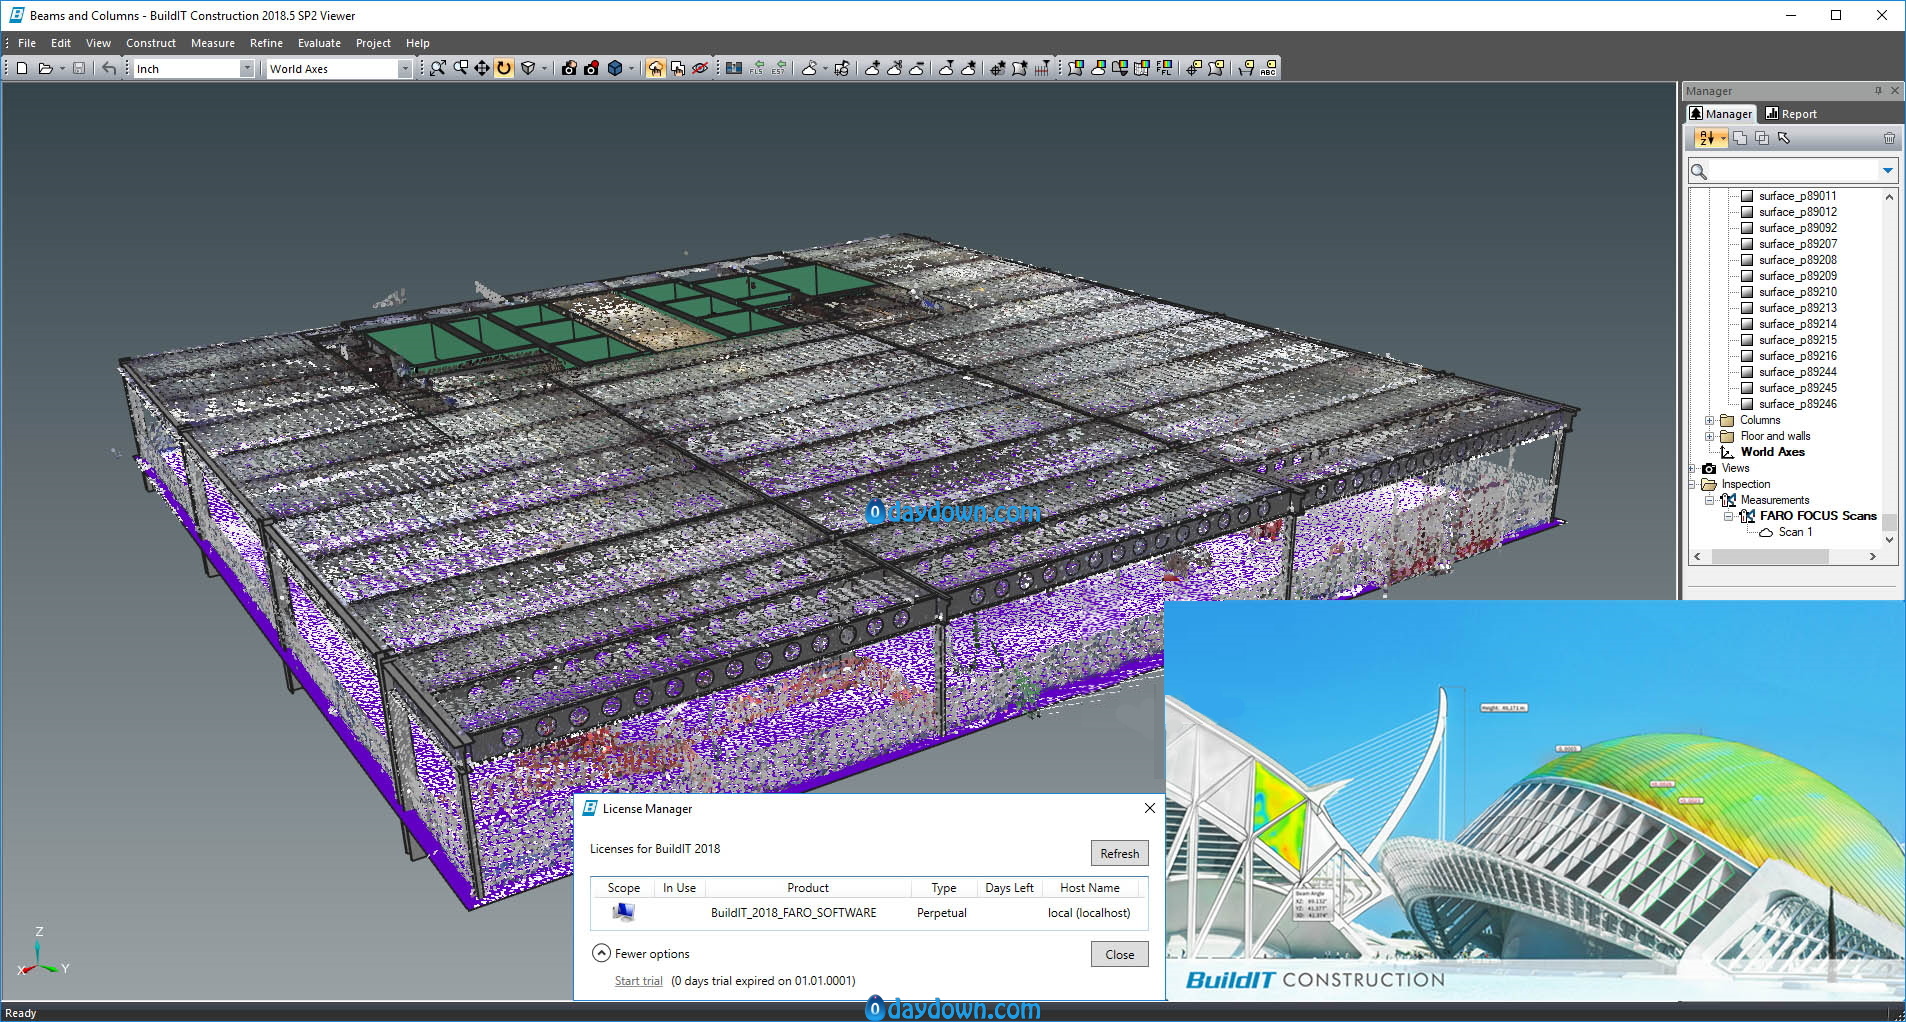The width and height of the screenshot is (1906, 1022).
Task: Click the FFL floor flatness icon
Action: click(x=1164, y=68)
